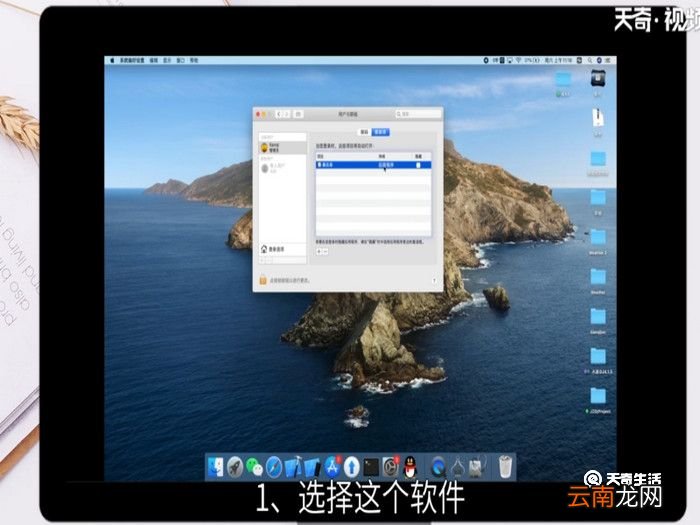Screen dimensions: 700x525
Task: Add a login item with plus button
Action: (319, 252)
